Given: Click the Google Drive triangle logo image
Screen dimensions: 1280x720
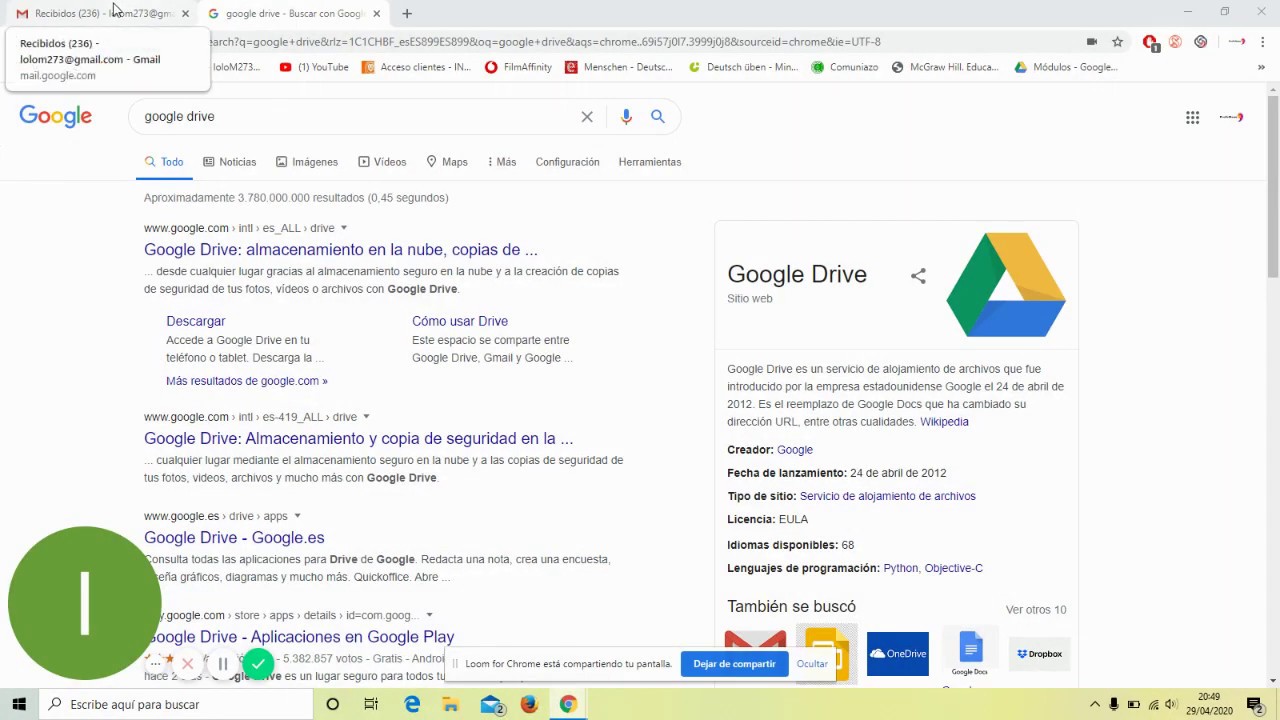Looking at the screenshot, I should click(x=1006, y=284).
